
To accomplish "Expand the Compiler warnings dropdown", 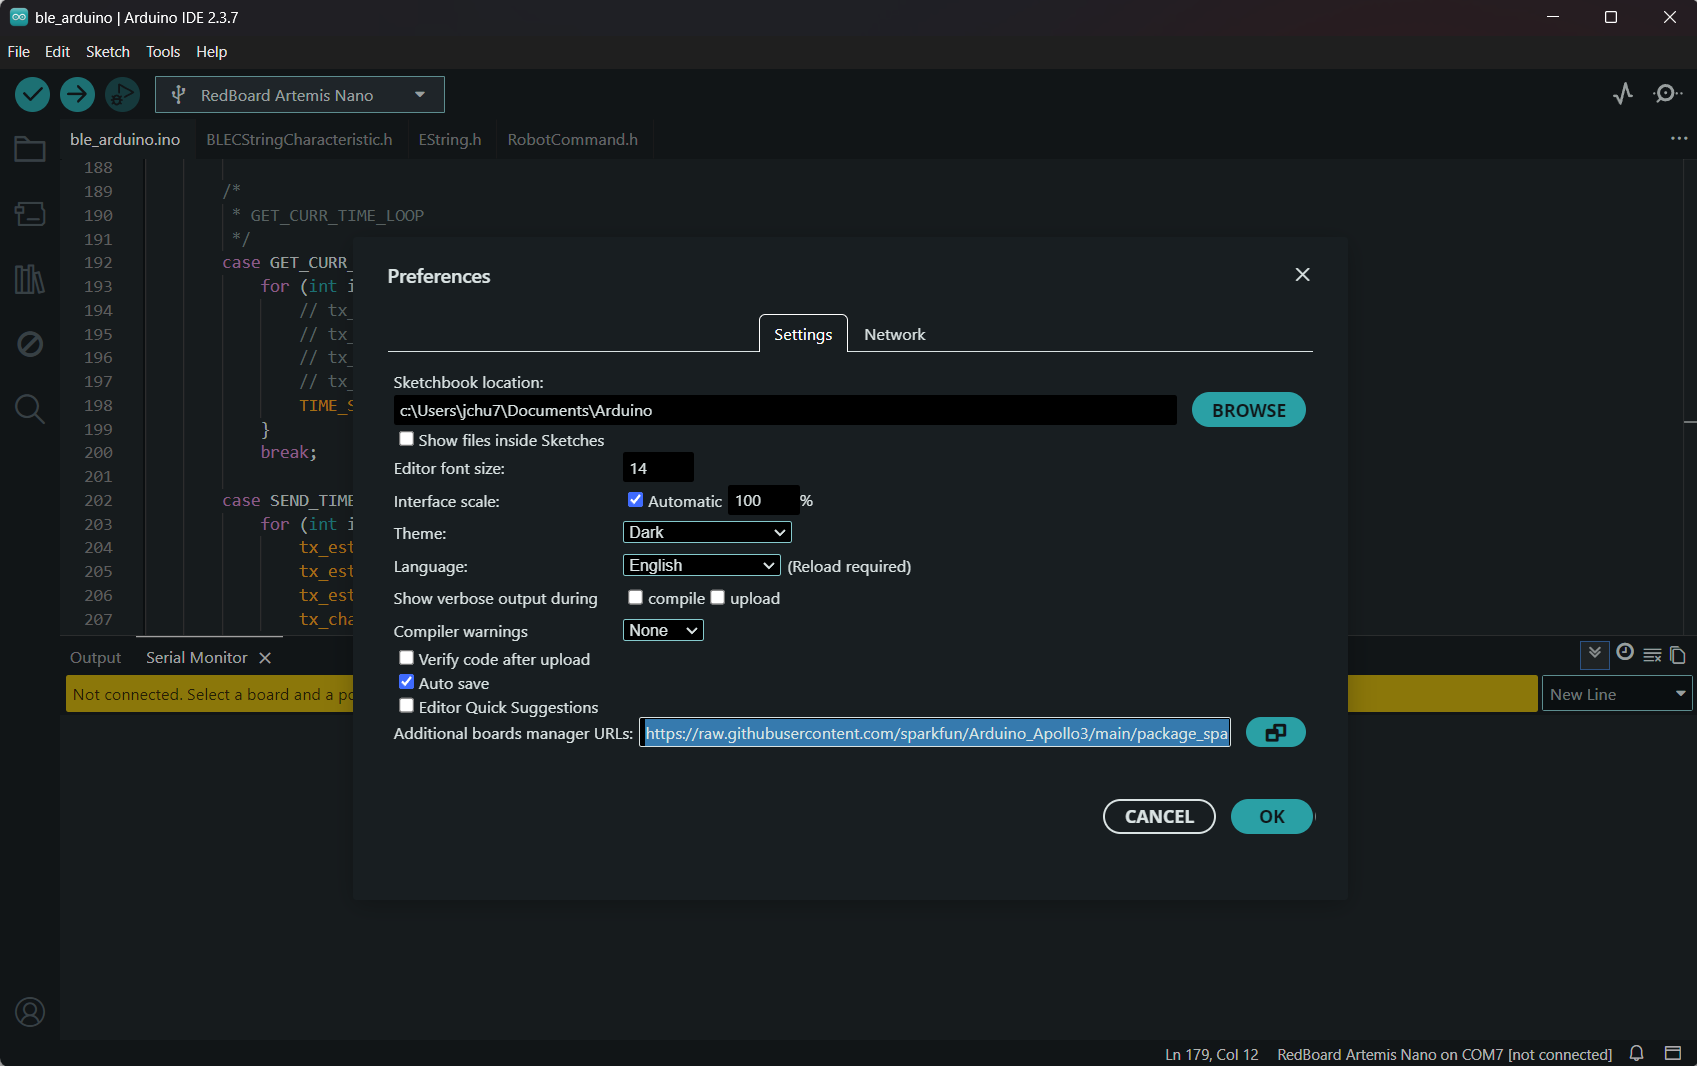I will tap(662, 631).
